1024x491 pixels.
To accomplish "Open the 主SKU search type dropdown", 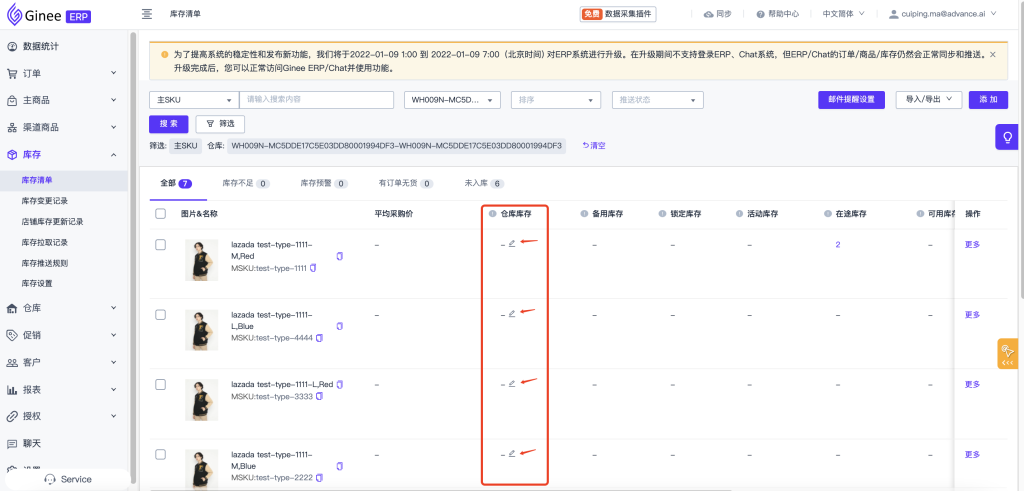I will (193, 100).
